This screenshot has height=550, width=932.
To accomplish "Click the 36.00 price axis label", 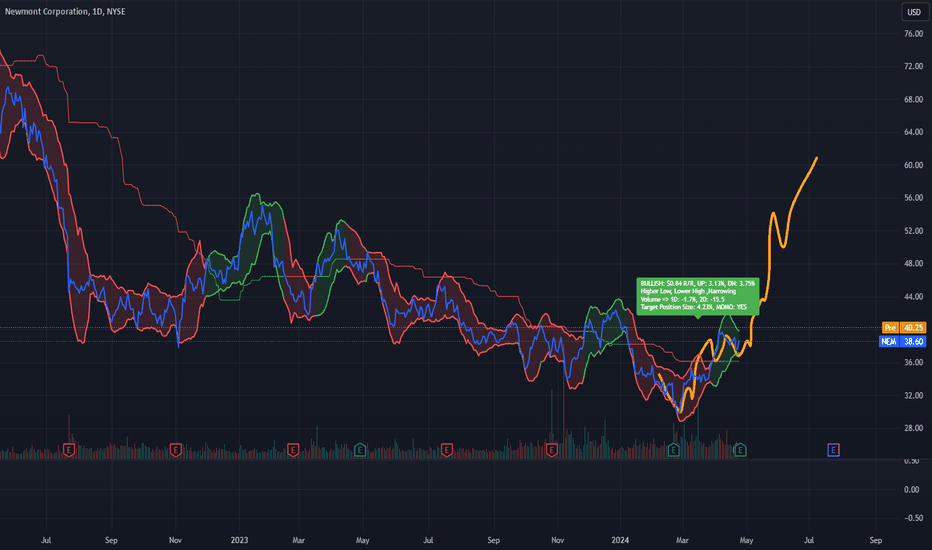I will pos(914,362).
